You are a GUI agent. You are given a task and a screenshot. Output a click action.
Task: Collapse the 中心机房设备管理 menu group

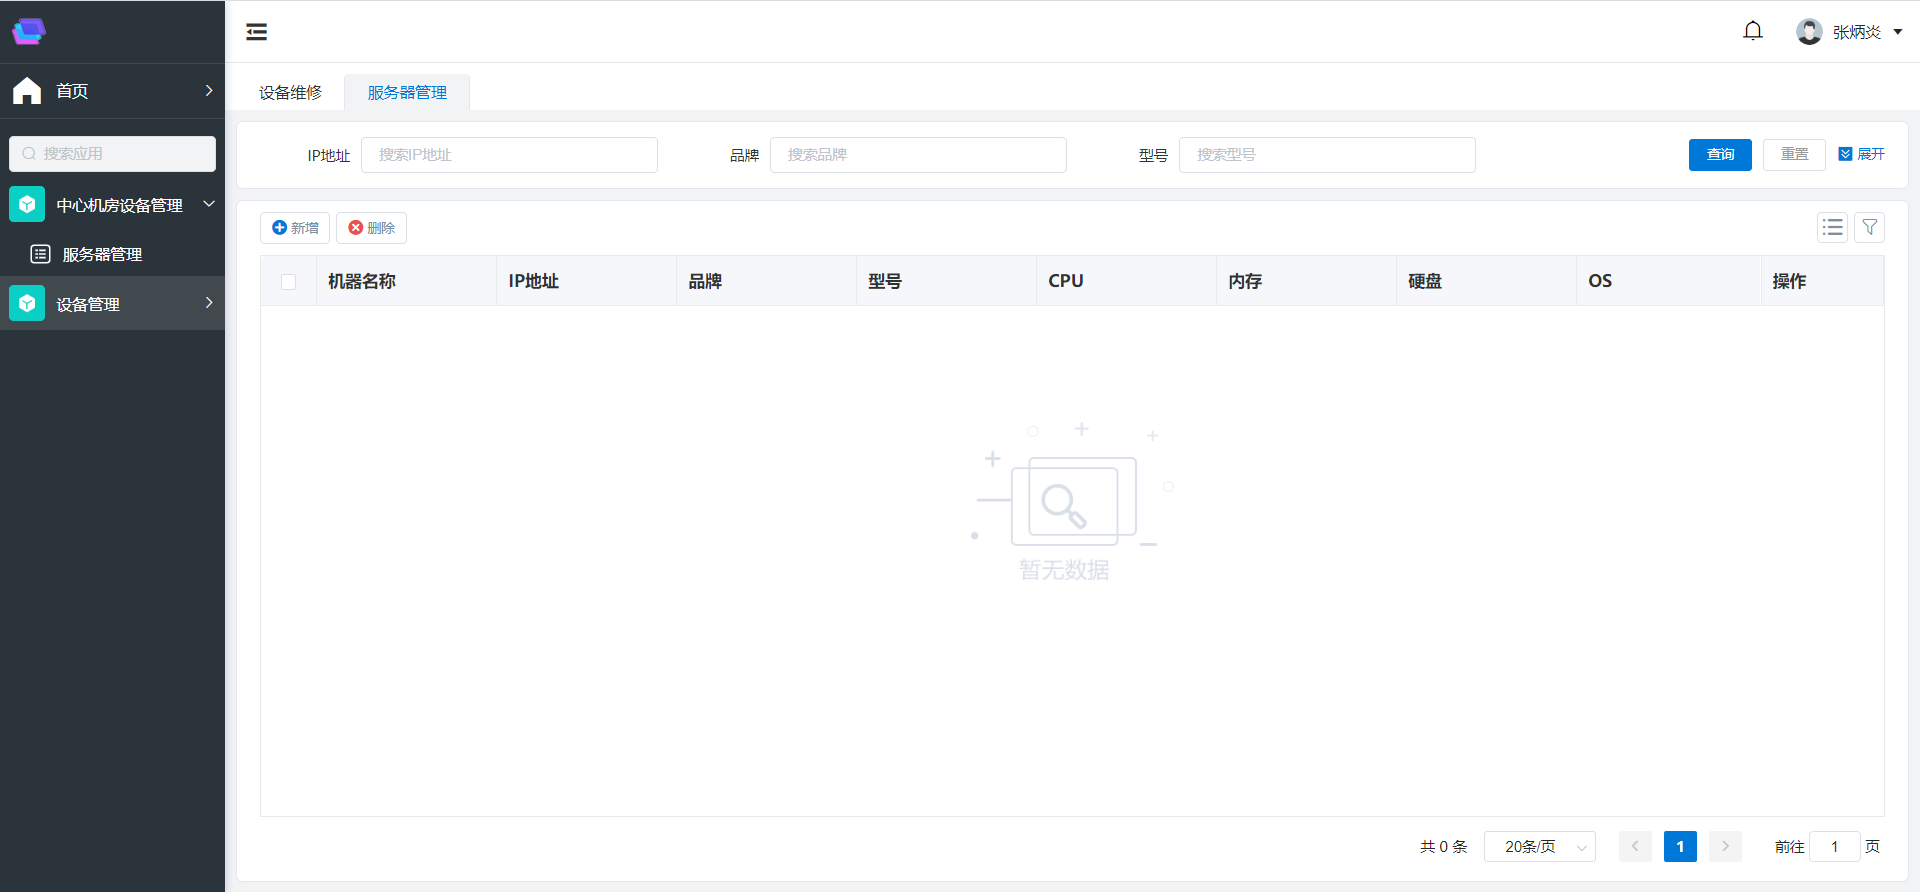(x=209, y=204)
